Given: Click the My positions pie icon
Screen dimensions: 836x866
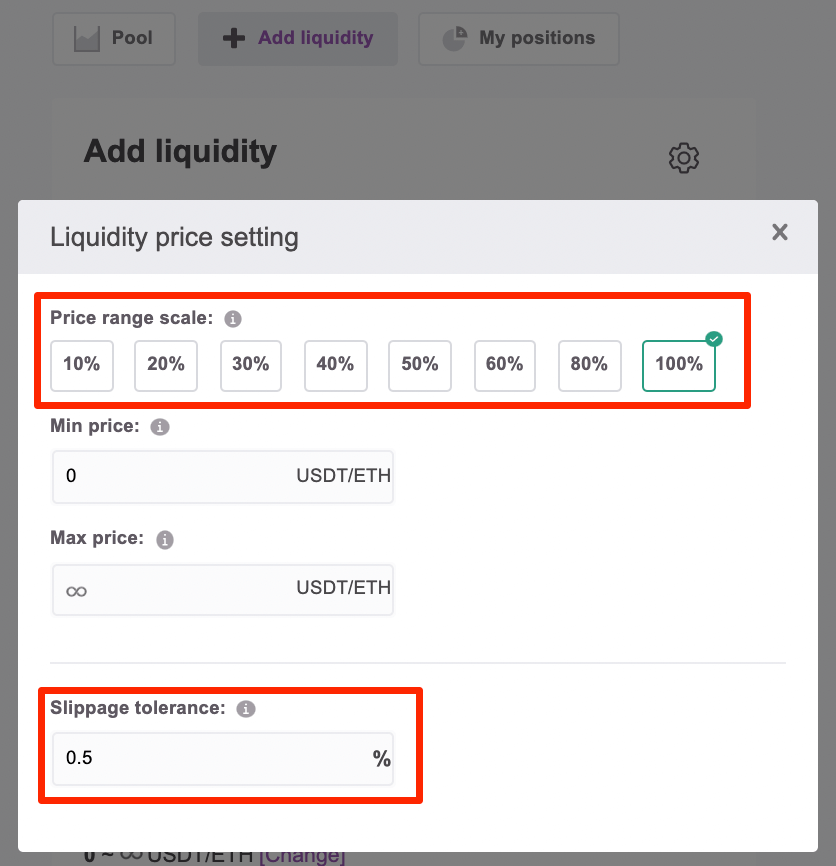Looking at the screenshot, I should click(x=455, y=39).
